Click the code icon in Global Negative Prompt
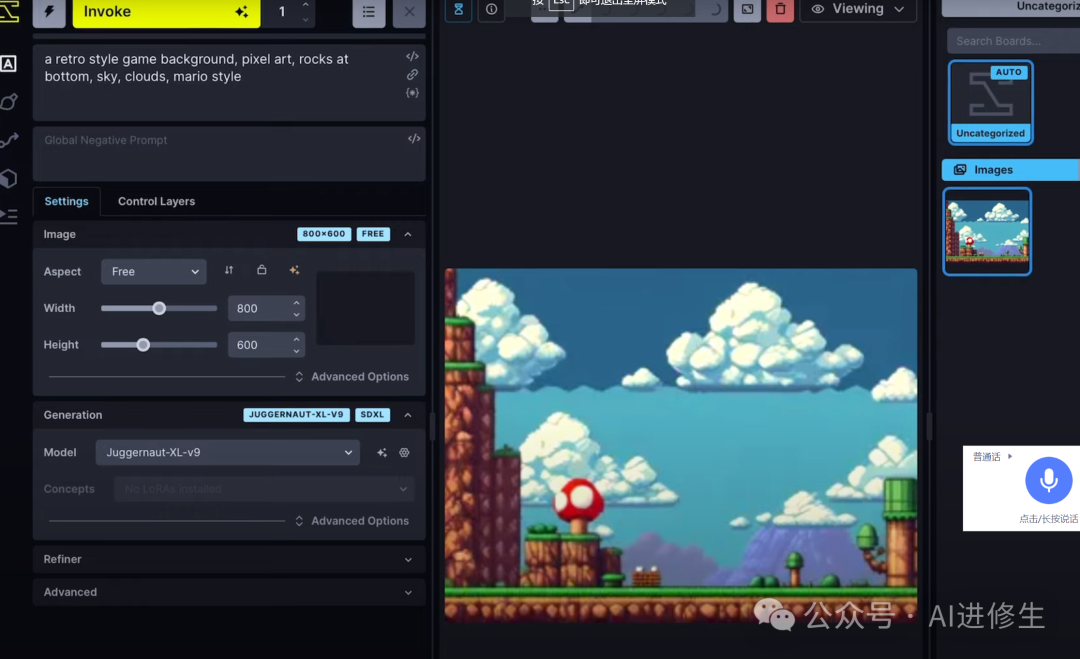This screenshot has width=1080, height=659. (413, 138)
